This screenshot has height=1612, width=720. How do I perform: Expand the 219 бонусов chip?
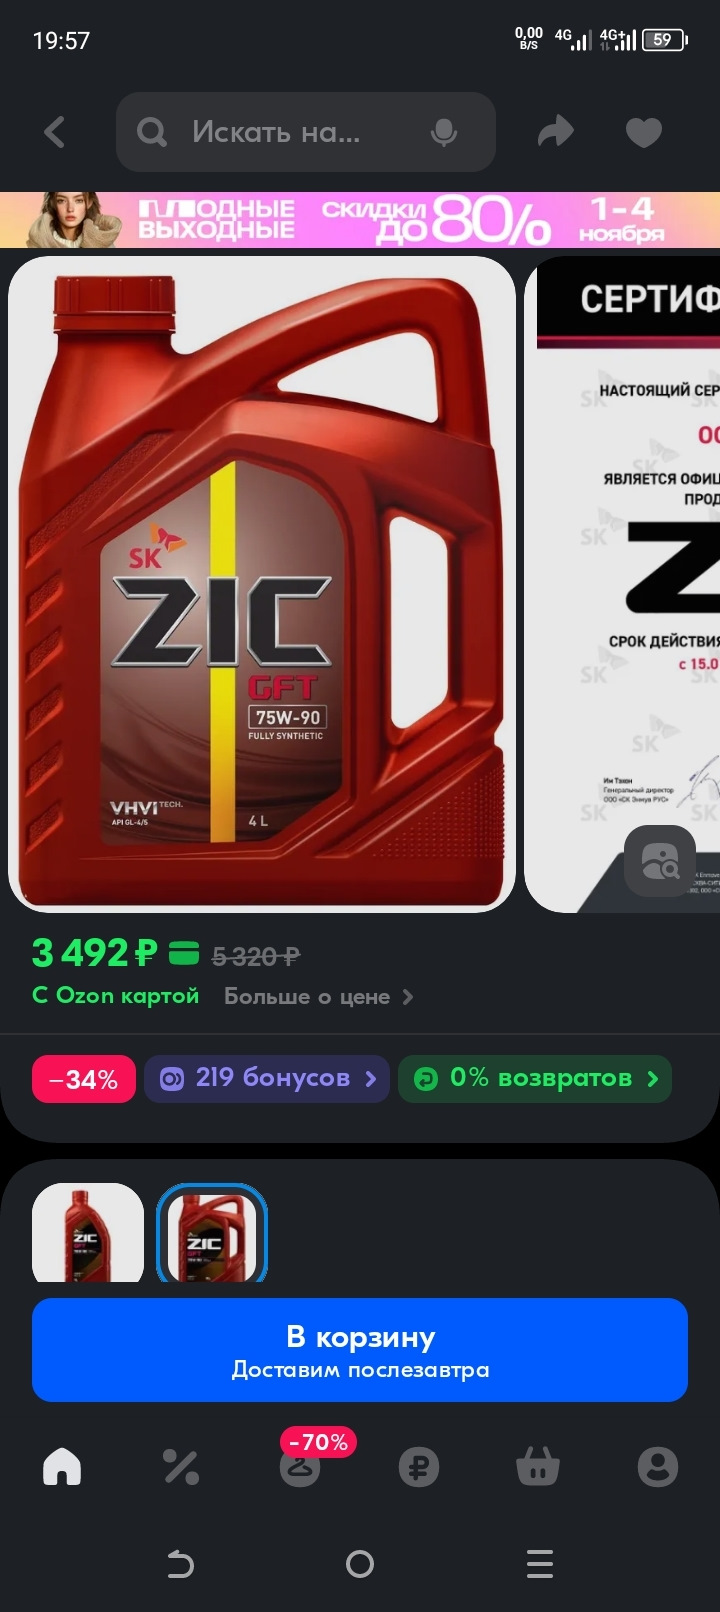pos(267,1079)
